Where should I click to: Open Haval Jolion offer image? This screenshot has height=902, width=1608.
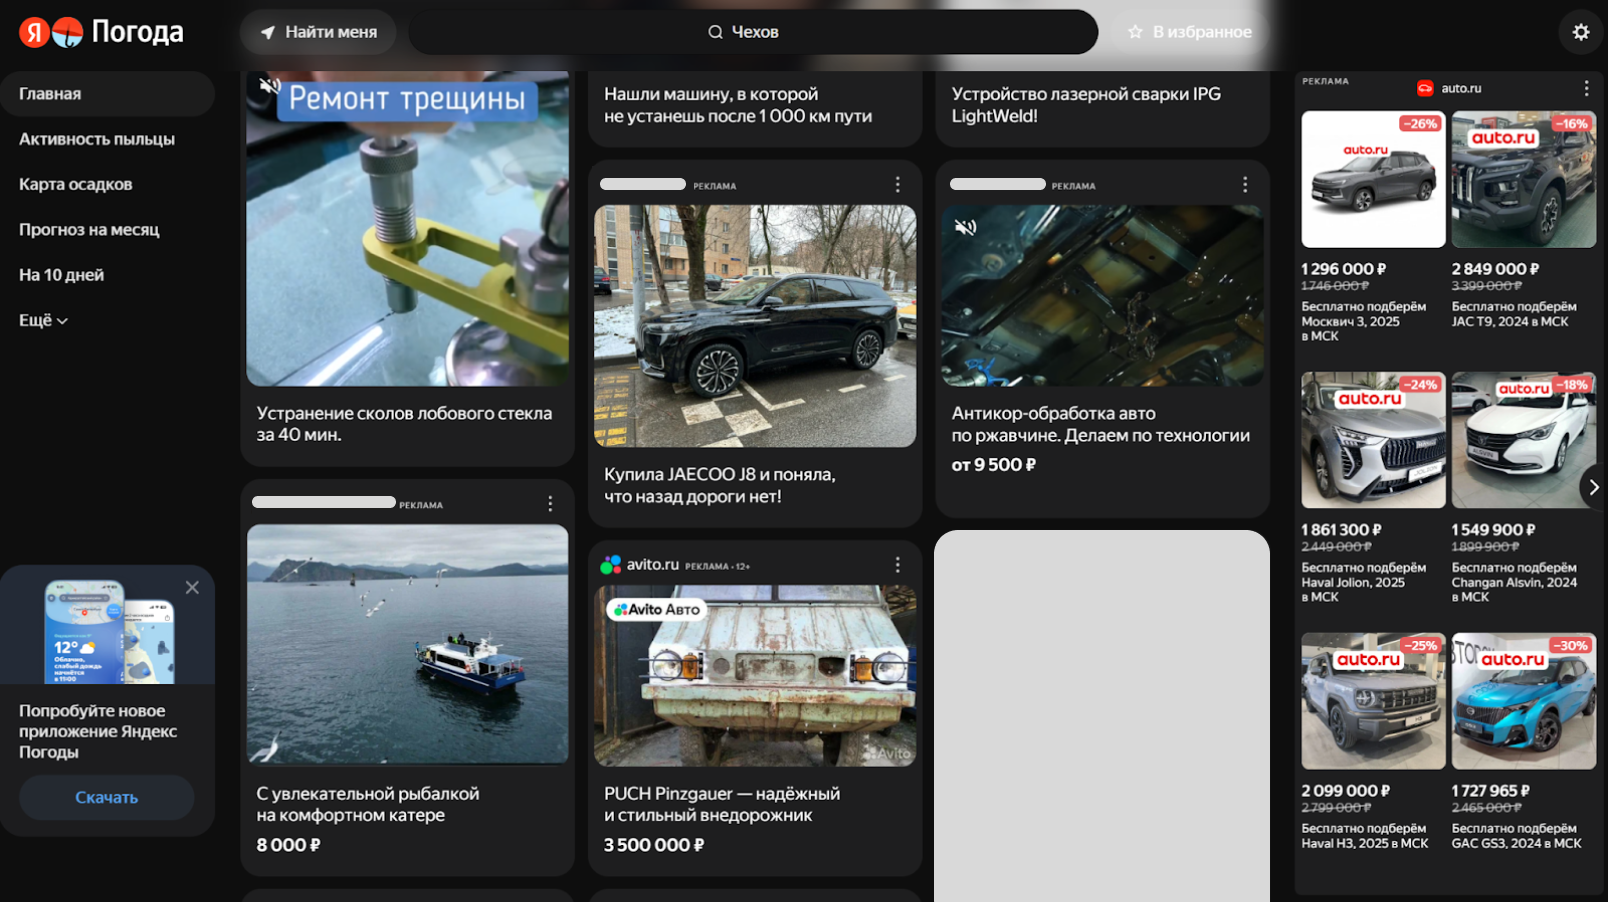click(x=1373, y=440)
